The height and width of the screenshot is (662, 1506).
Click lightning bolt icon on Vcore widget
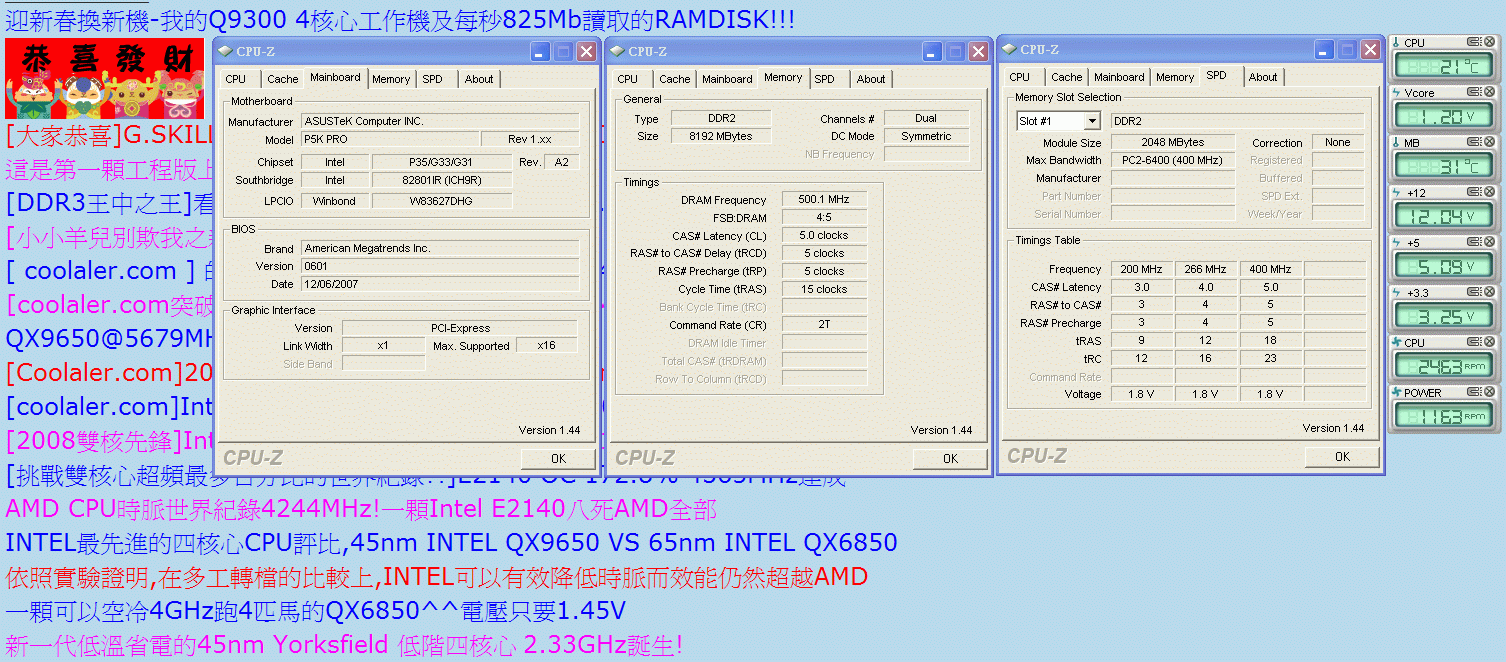1397,93
